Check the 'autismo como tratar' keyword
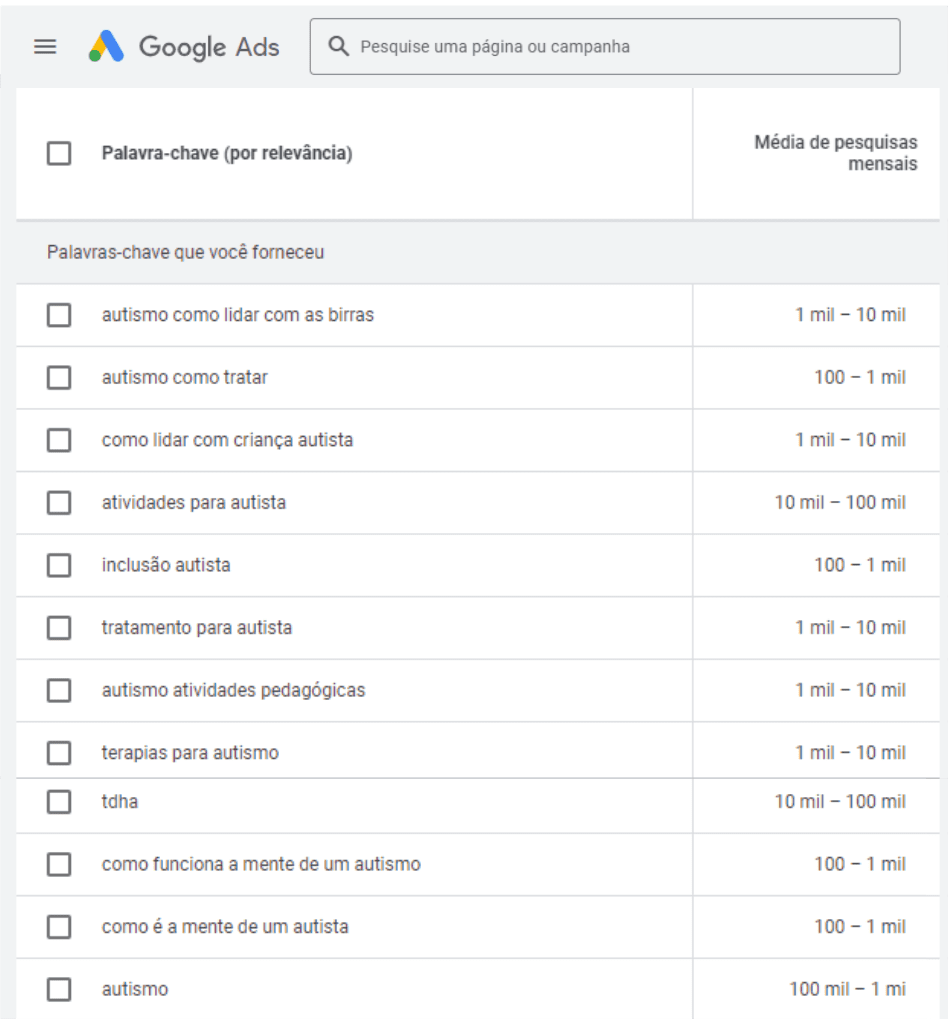Image resolution: width=948 pixels, height=1019 pixels. (59, 378)
